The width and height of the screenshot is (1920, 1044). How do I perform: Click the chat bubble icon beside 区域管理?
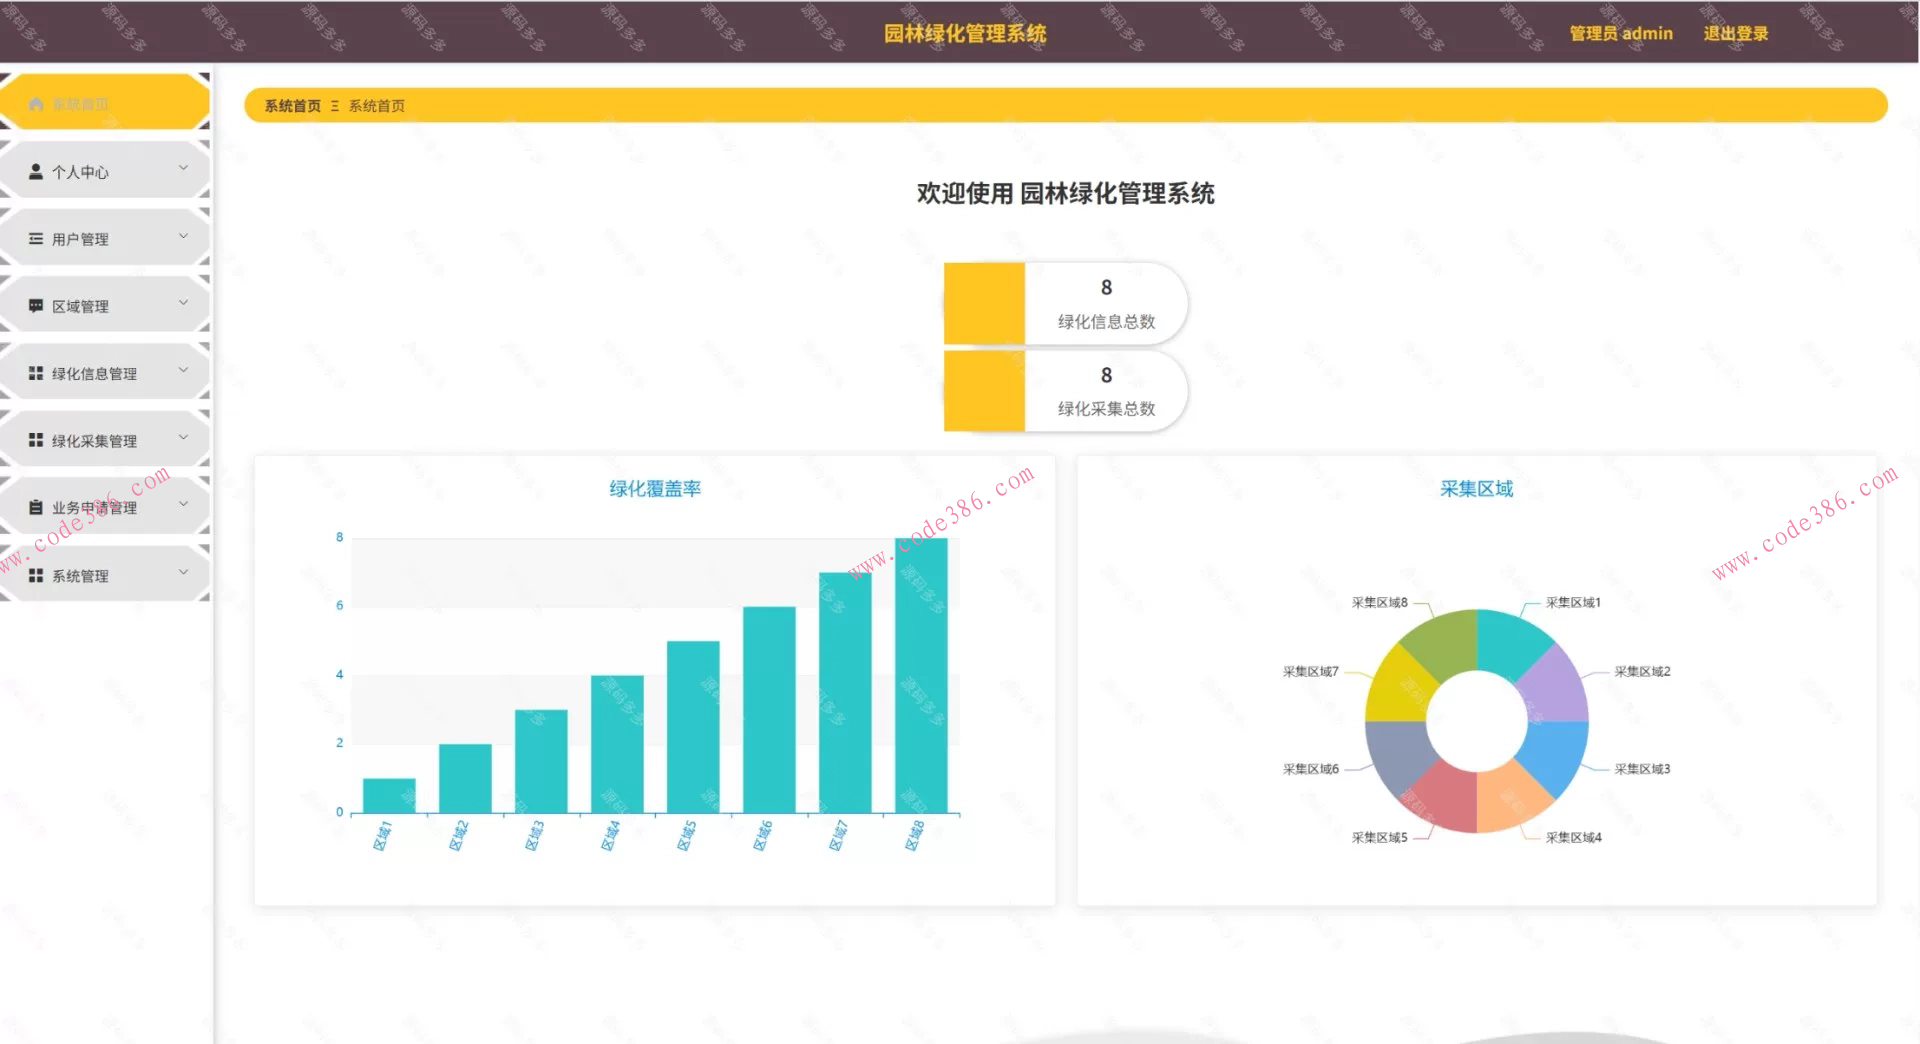(x=36, y=306)
